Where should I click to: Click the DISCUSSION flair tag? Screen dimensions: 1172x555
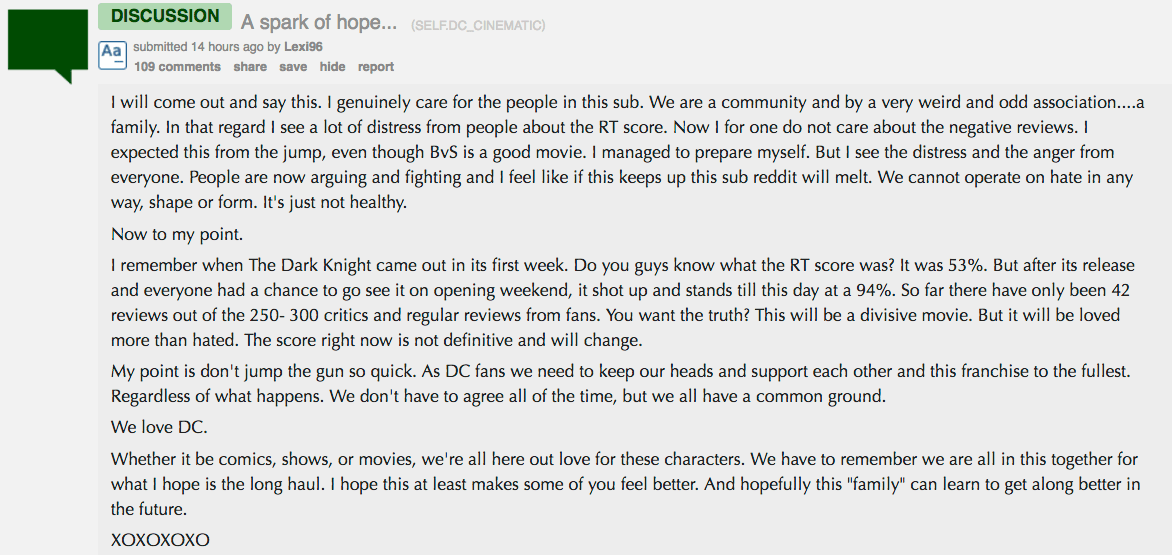[x=165, y=16]
